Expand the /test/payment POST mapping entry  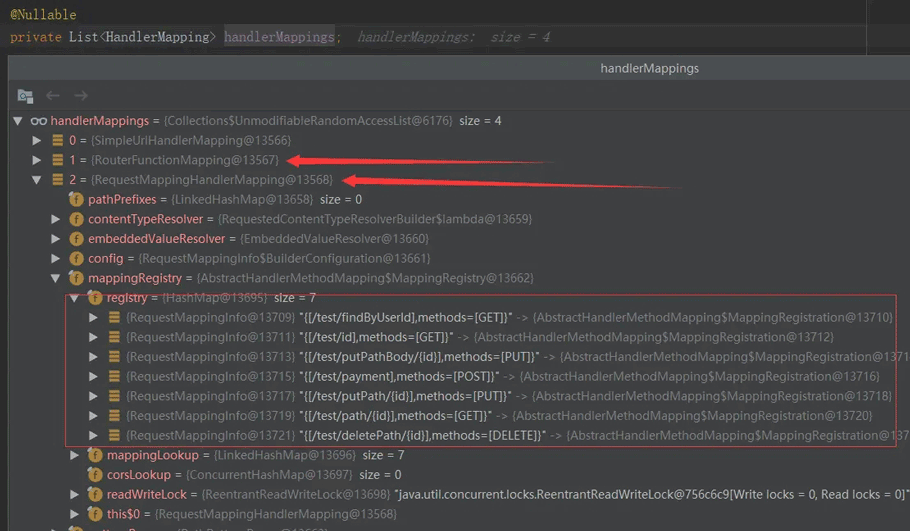pos(93,377)
